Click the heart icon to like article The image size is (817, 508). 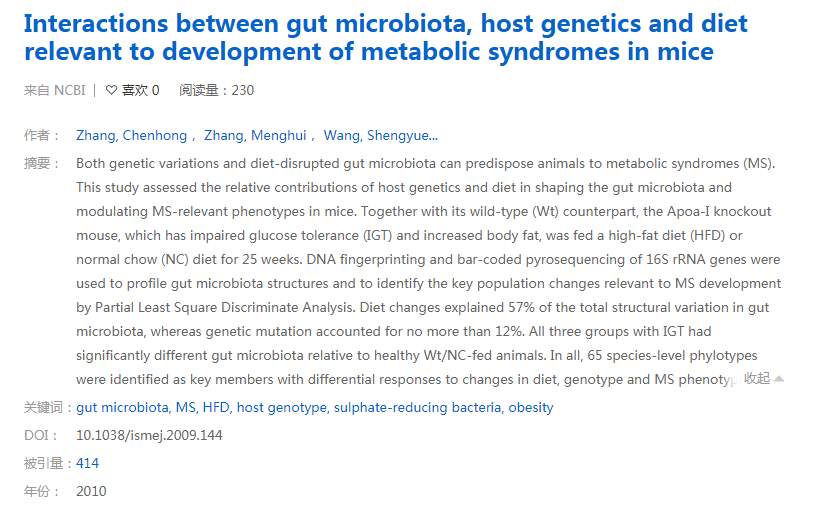tap(111, 91)
